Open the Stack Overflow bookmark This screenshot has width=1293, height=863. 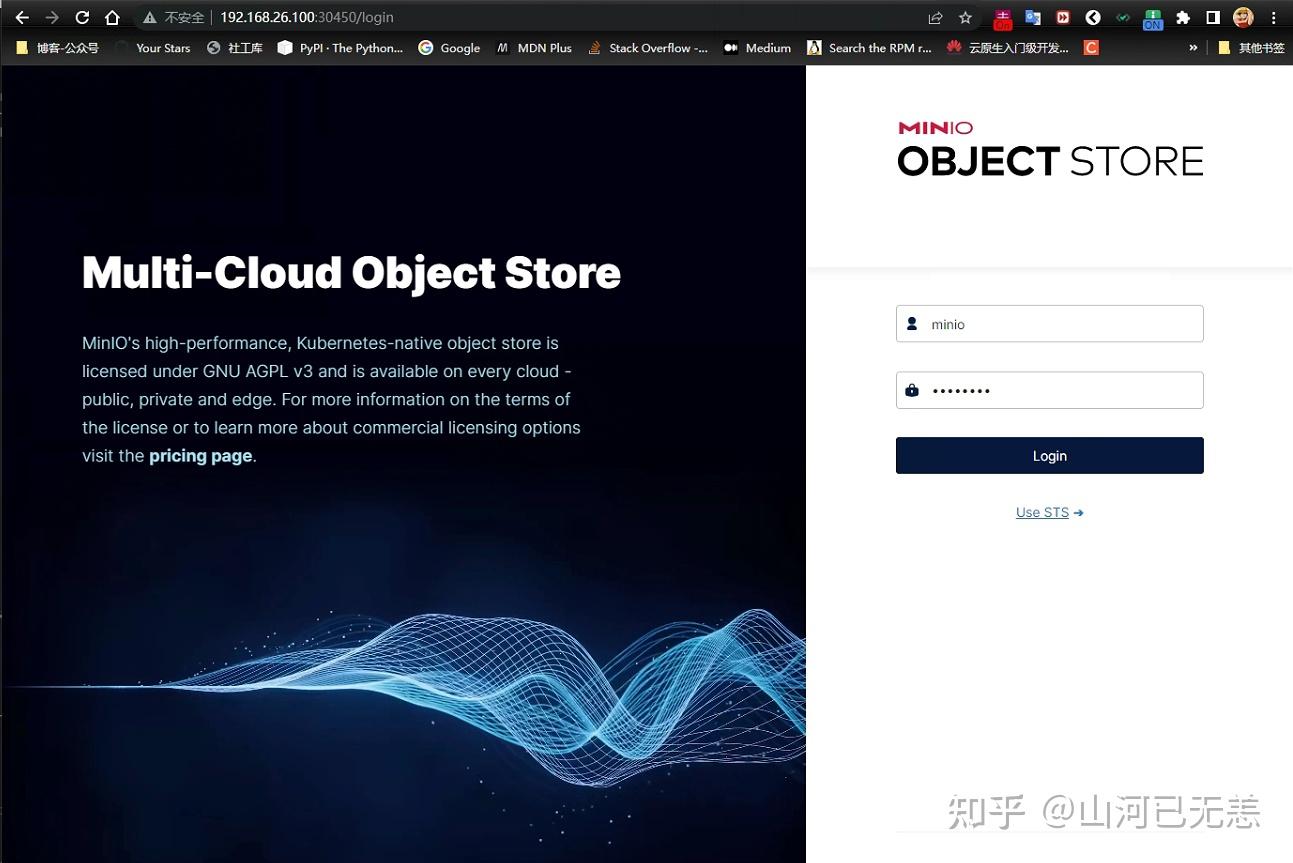pyautogui.click(x=648, y=48)
